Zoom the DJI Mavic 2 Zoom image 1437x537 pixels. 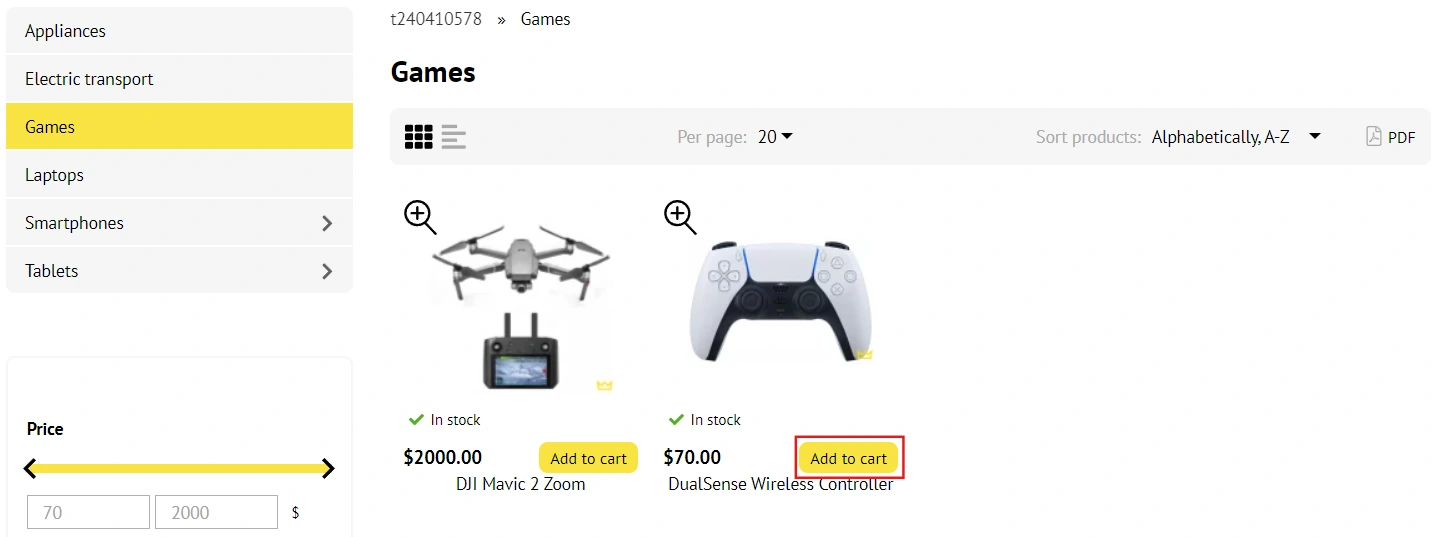point(420,216)
